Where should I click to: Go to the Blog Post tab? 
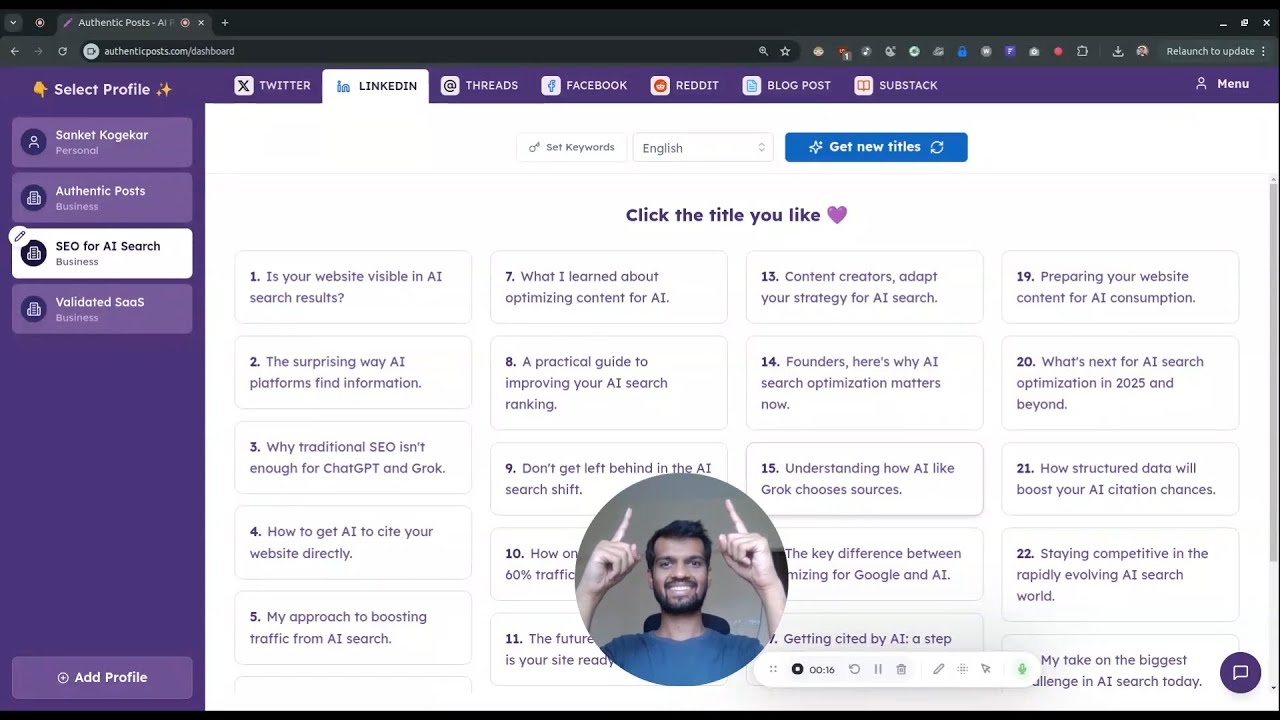click(787, 85)
